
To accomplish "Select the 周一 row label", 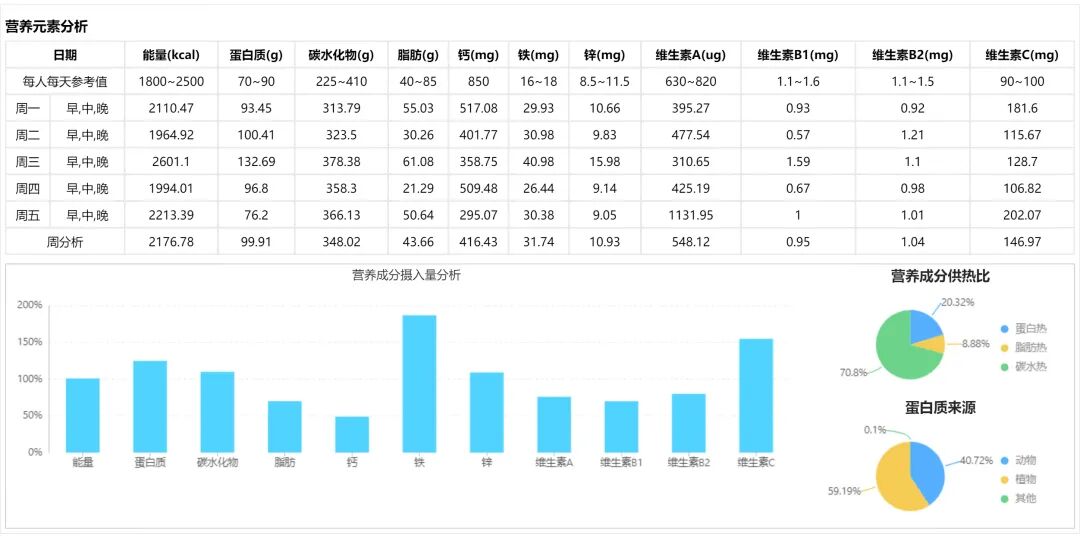I will (28, 108).
